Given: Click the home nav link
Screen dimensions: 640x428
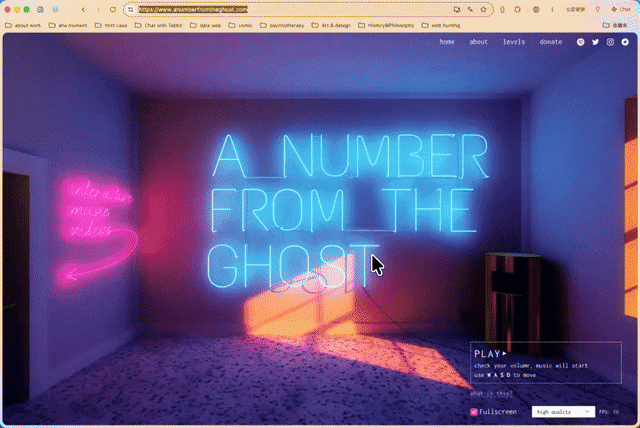Looking at the screenshot, I should (x=447, y=42).
